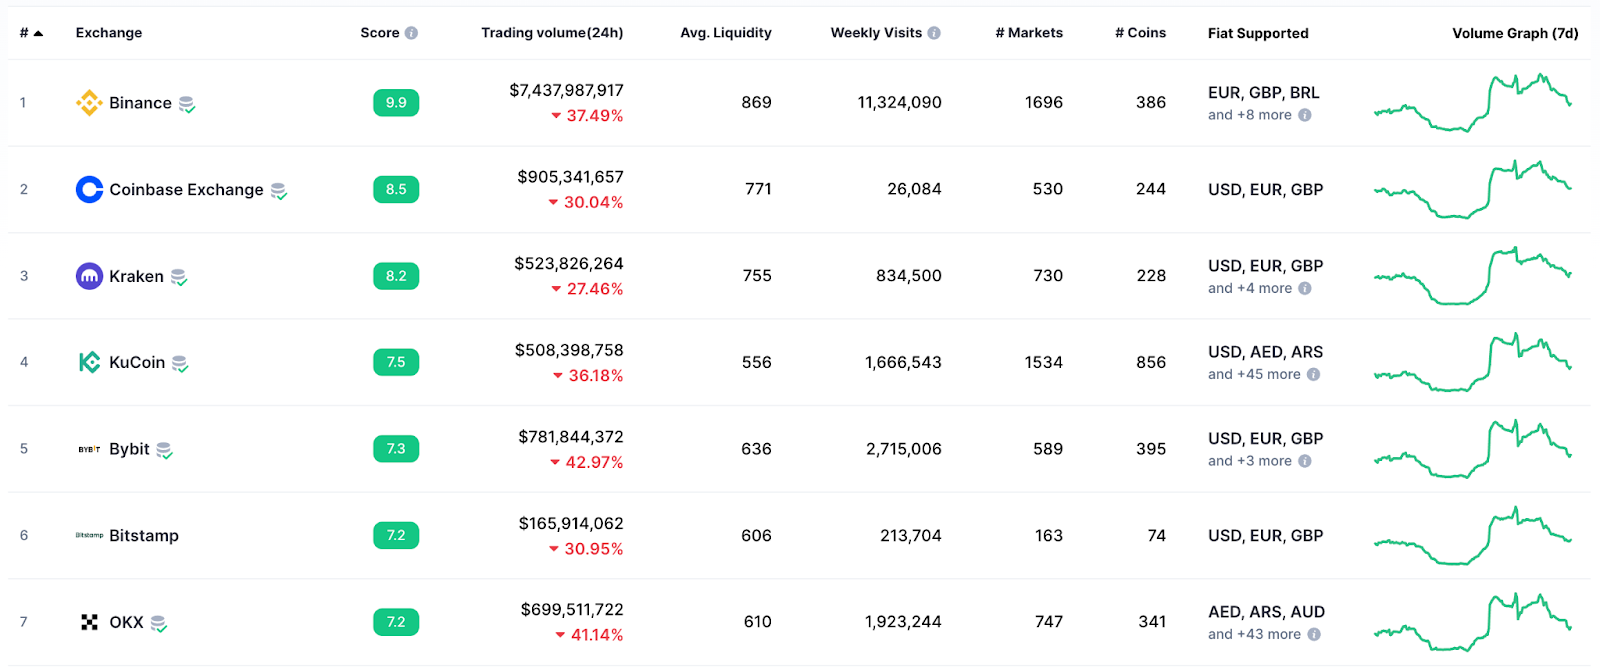Click the Binance logo icon
This screenshot has width=1600, height=668.
pos(89,103)
